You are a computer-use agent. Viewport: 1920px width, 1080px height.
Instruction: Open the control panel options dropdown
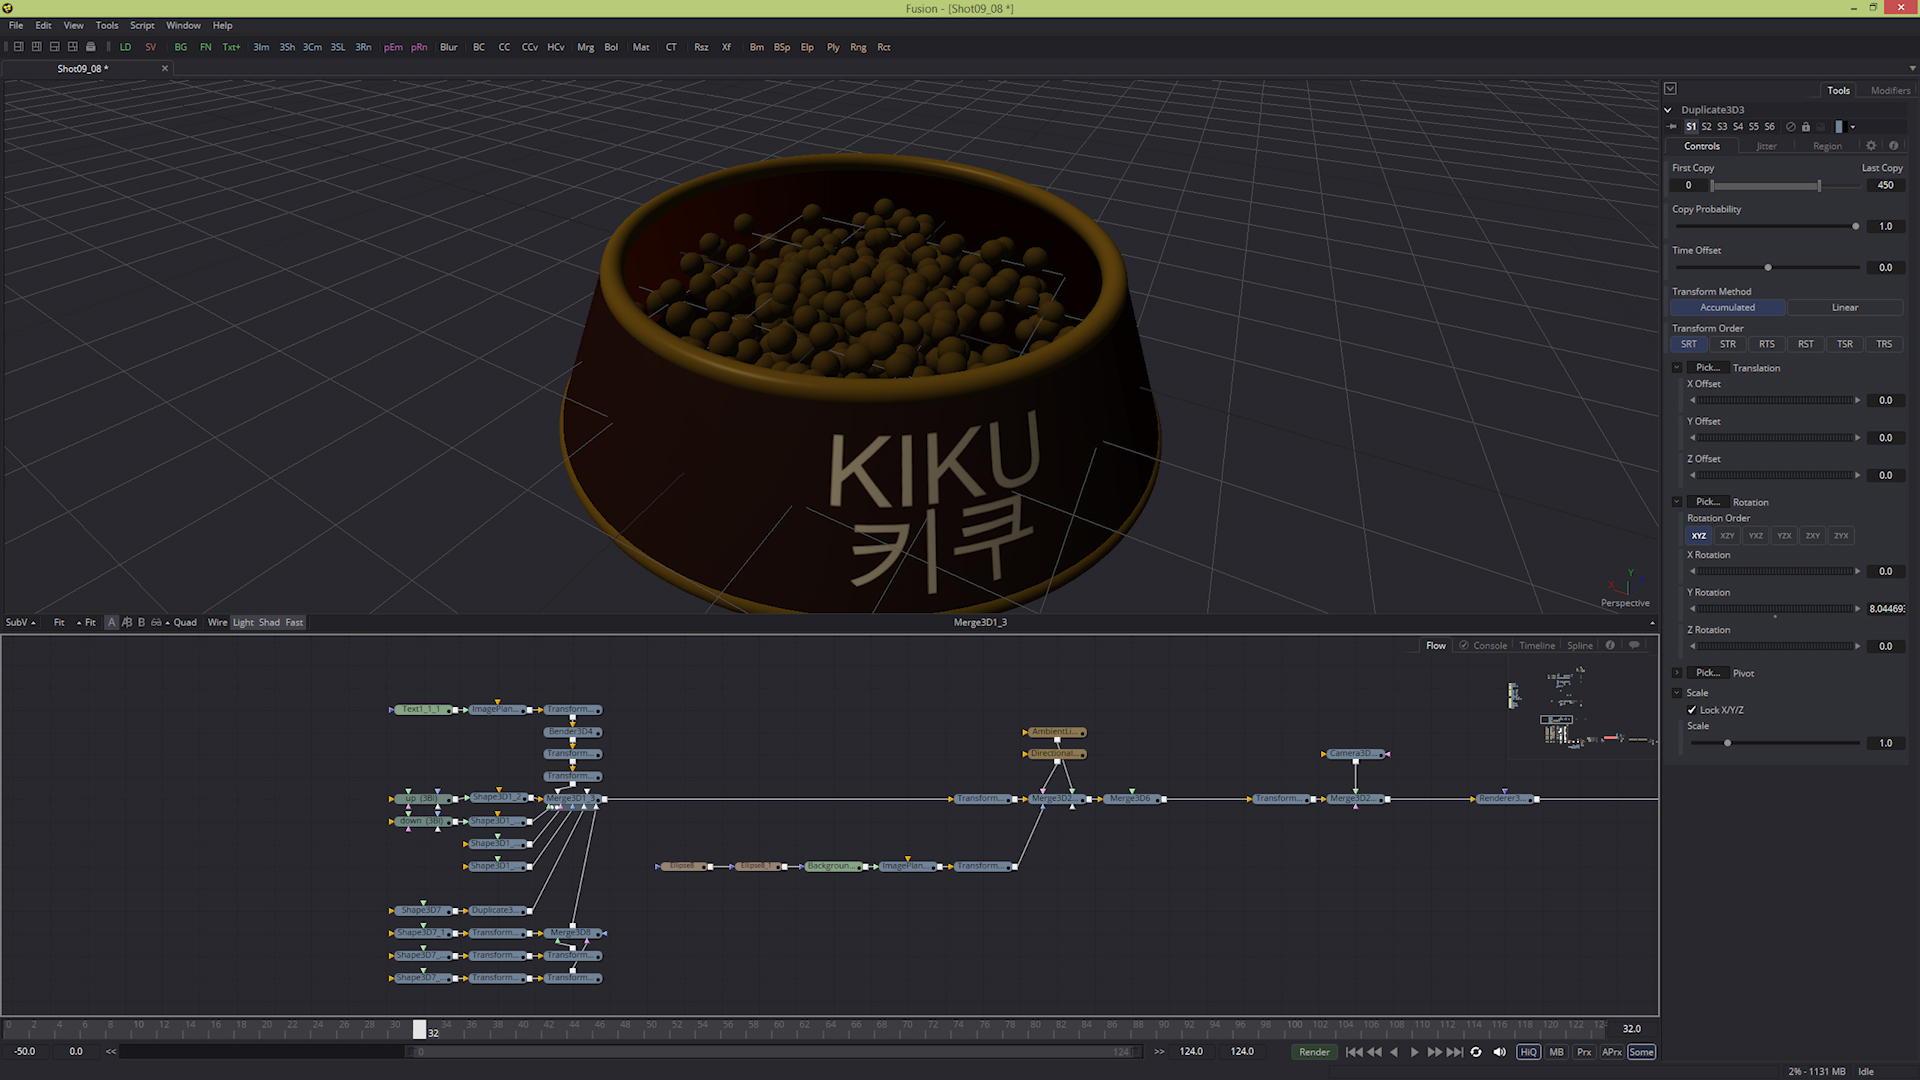1670,89
